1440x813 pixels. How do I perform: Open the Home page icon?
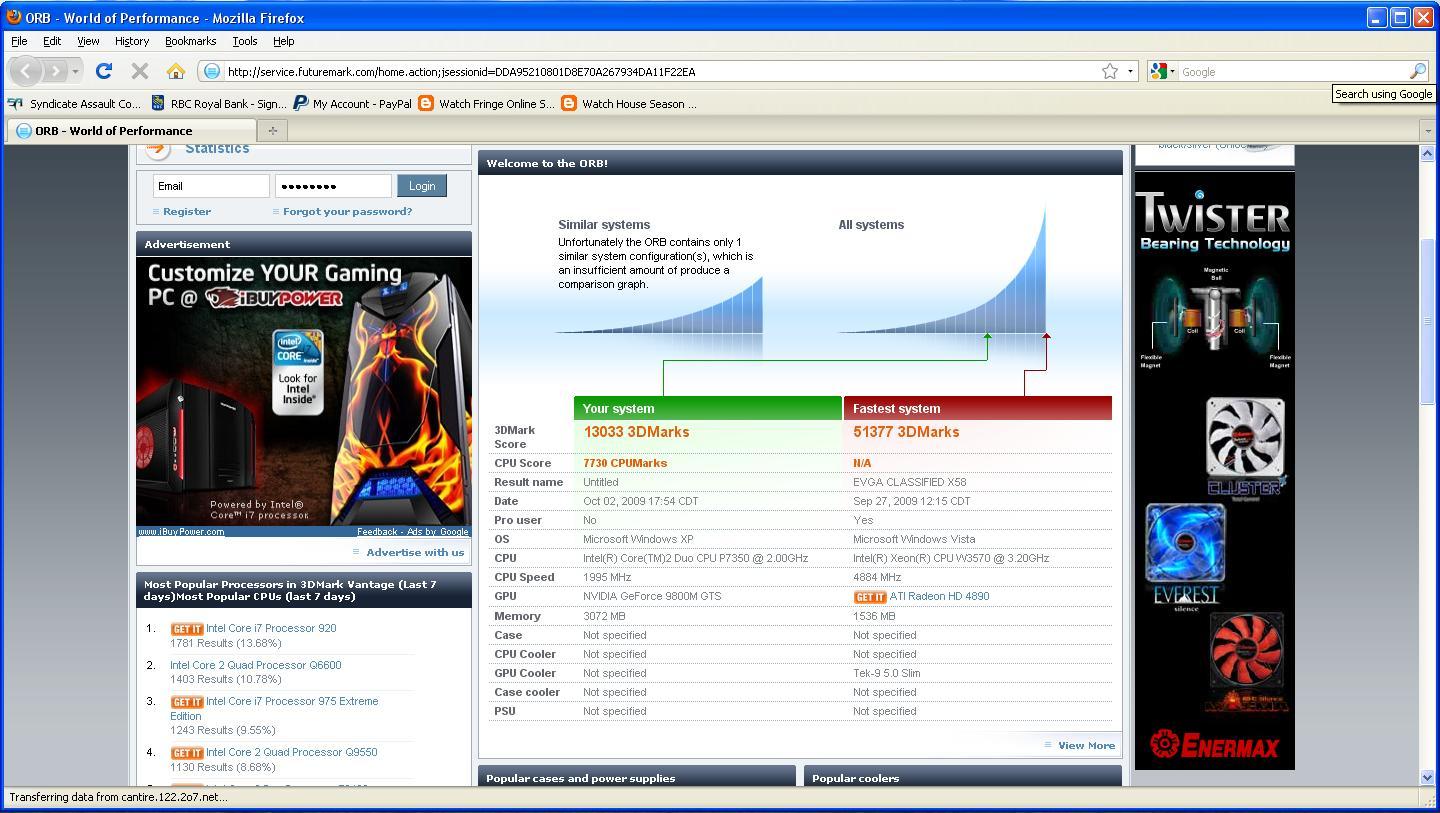pyautogui.click(x=176, y=71)
